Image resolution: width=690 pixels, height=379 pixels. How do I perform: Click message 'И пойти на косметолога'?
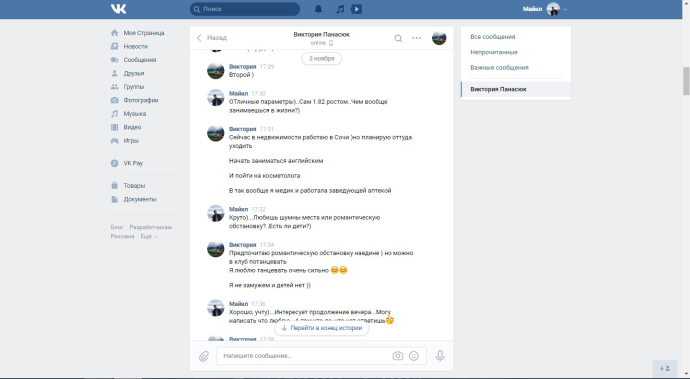point(264,176)
